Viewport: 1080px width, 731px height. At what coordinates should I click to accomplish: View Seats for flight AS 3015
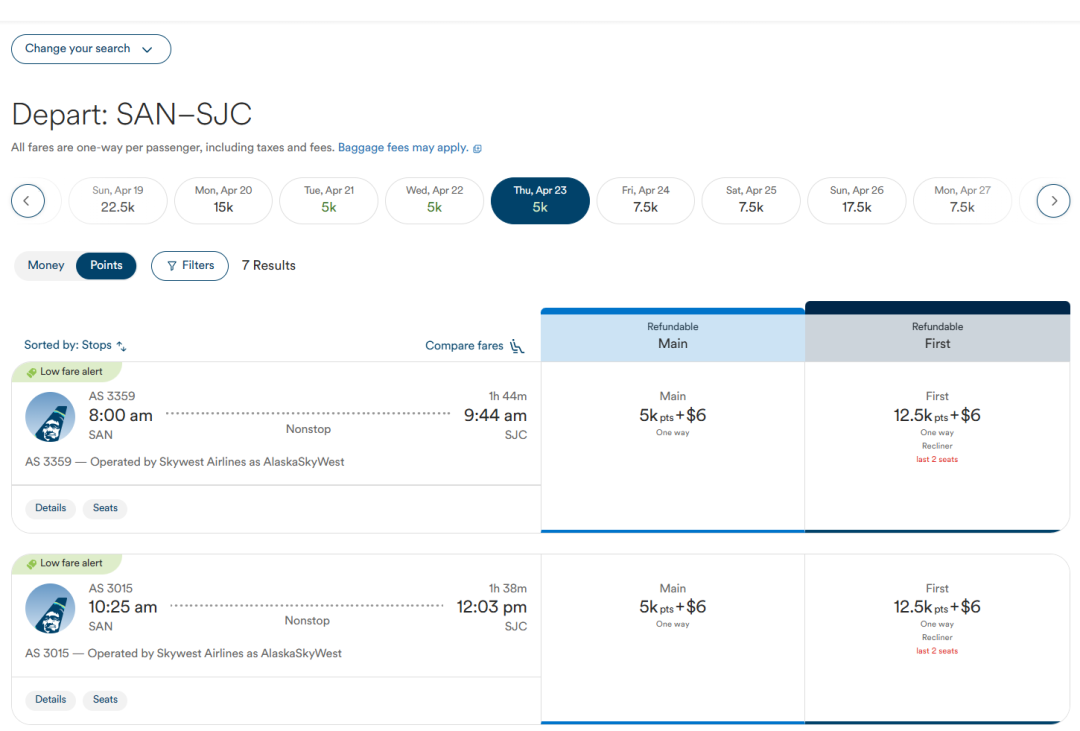[105, 700]
